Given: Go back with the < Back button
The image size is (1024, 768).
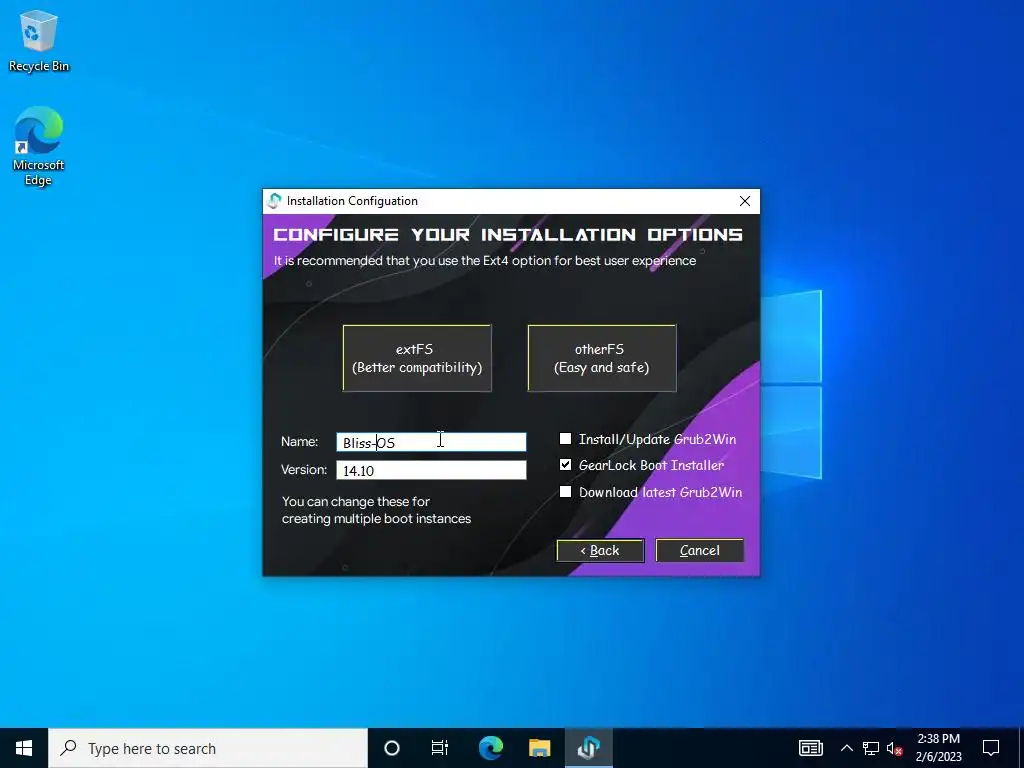Looking at the screenshot, I should 600,551.
